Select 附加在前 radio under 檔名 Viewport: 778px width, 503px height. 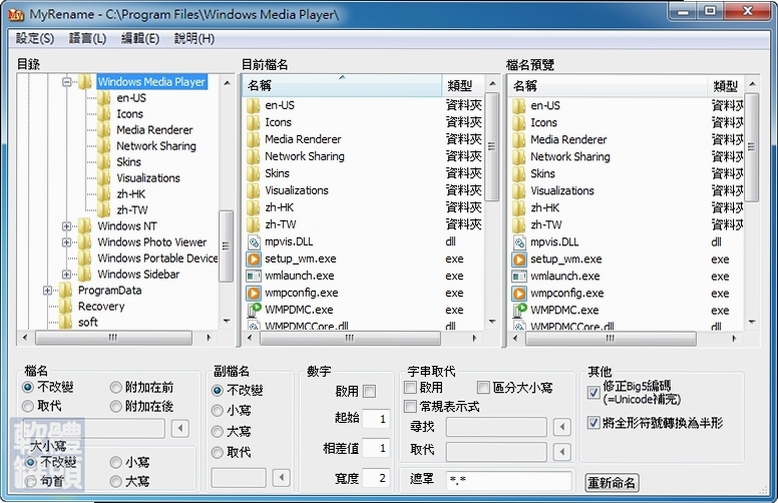point(116,387)
